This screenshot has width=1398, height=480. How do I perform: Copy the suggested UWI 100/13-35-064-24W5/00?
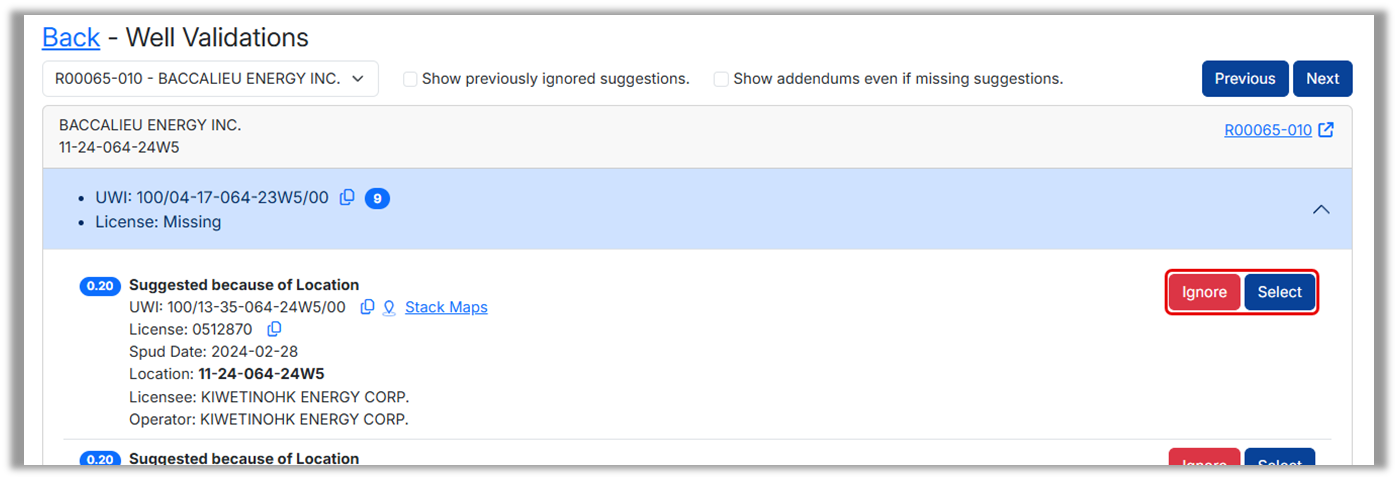(367, 307)
